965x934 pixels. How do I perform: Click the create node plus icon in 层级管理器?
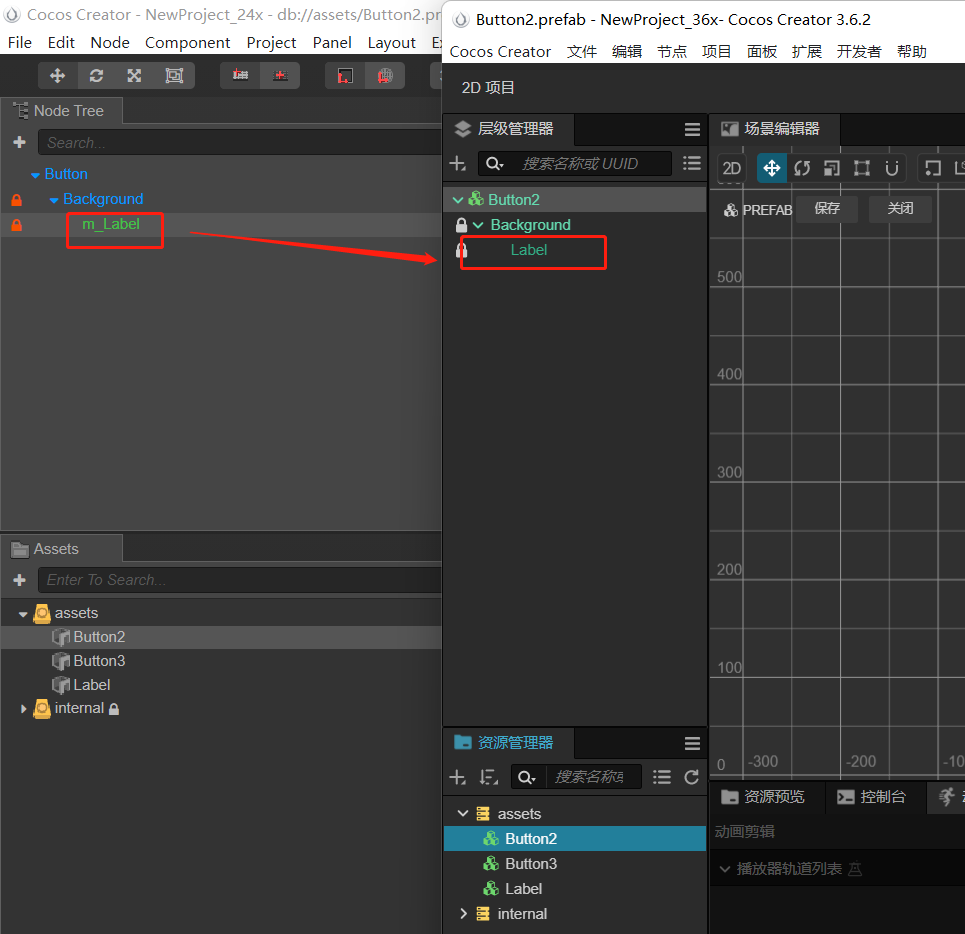(x=457, y=163)
